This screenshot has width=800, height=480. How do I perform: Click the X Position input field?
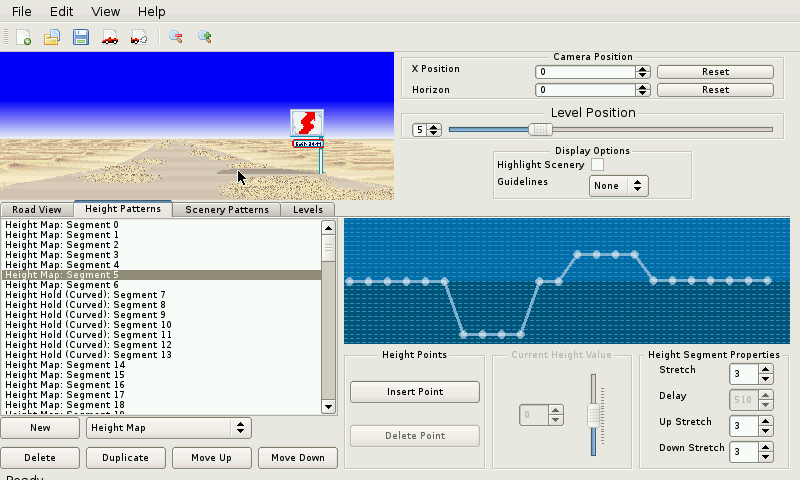[x=585, y=72]
